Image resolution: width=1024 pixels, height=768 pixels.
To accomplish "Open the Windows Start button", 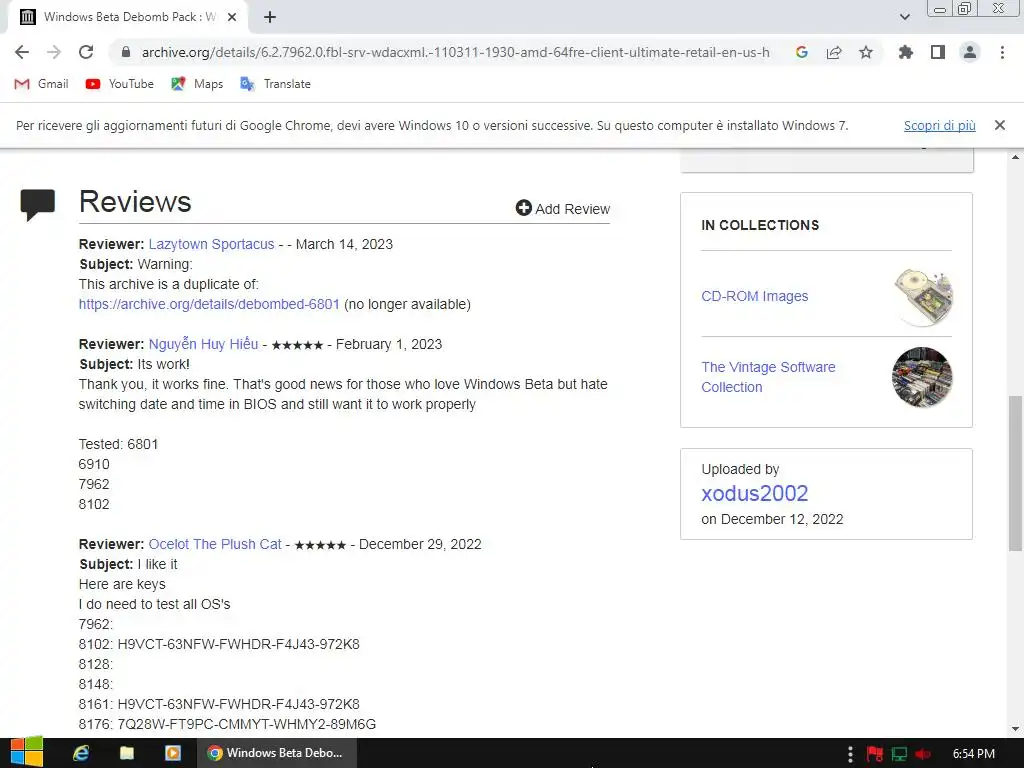I will coord(26,753).
